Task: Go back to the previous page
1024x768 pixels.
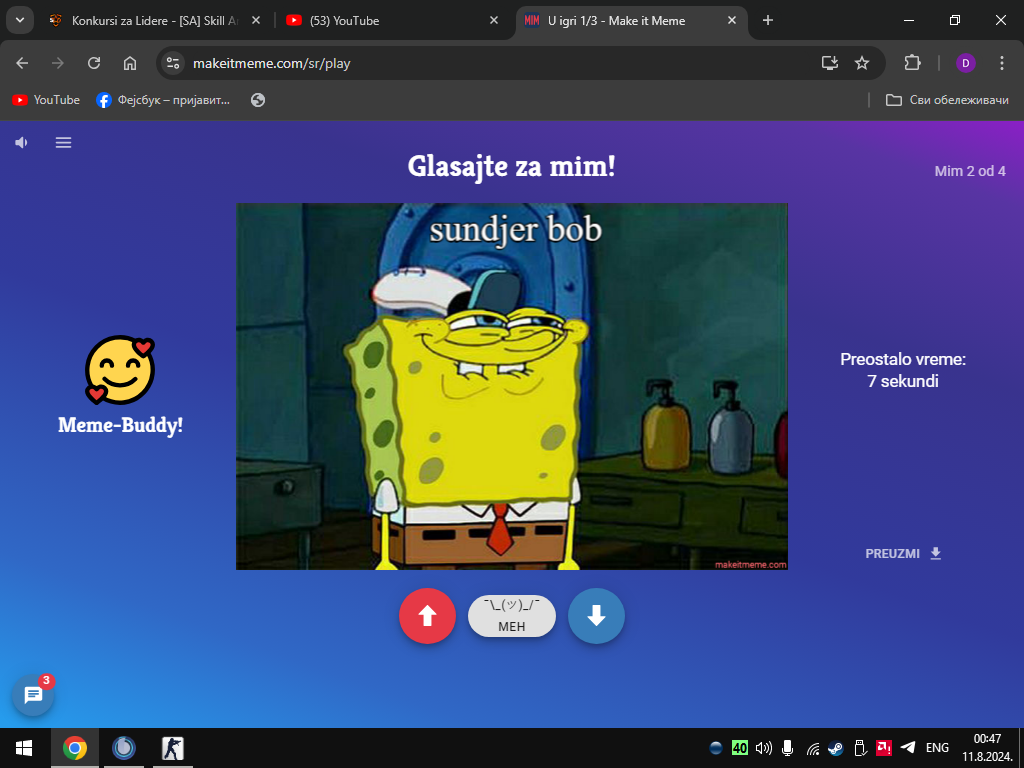Action: (x=22, y=63)
